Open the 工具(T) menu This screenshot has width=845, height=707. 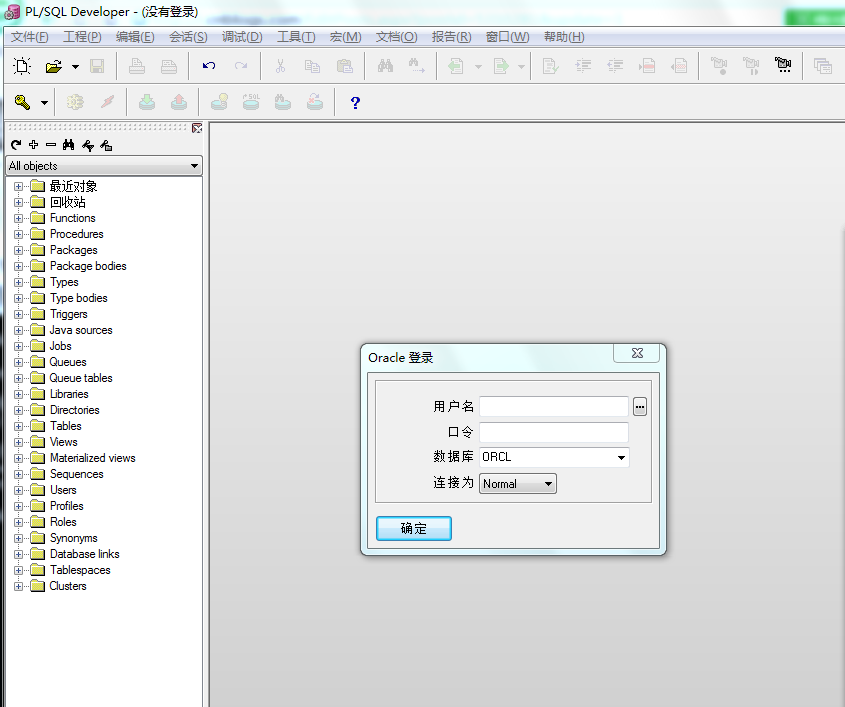tap(296, 37)
